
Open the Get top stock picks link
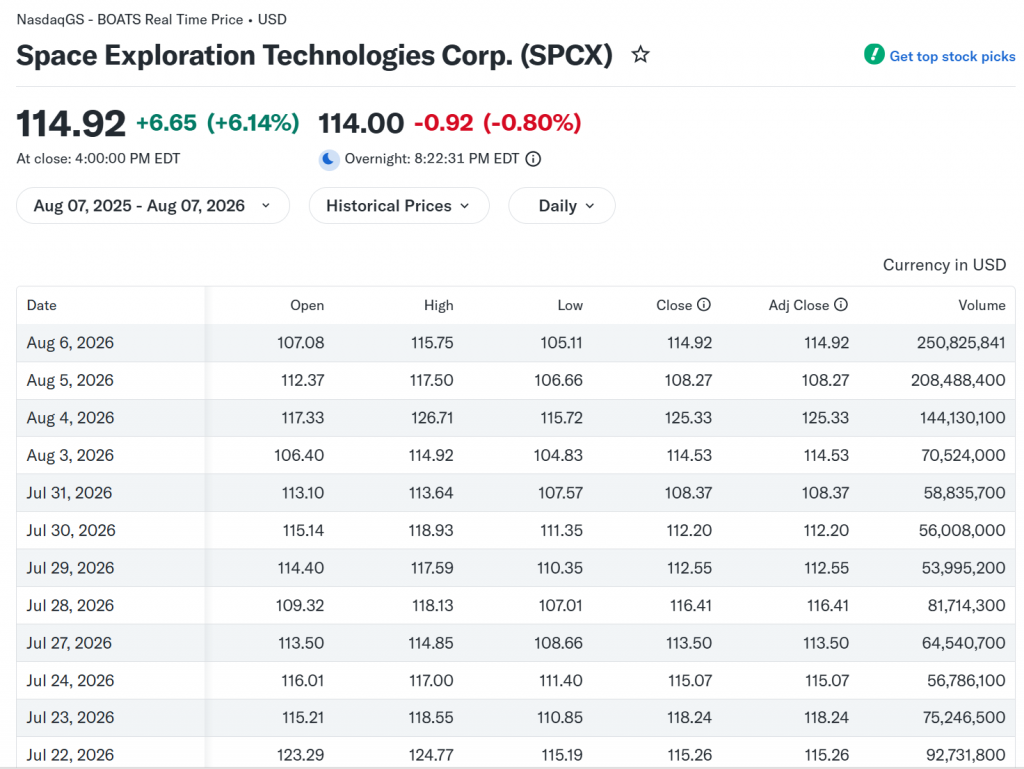(952, 56)
